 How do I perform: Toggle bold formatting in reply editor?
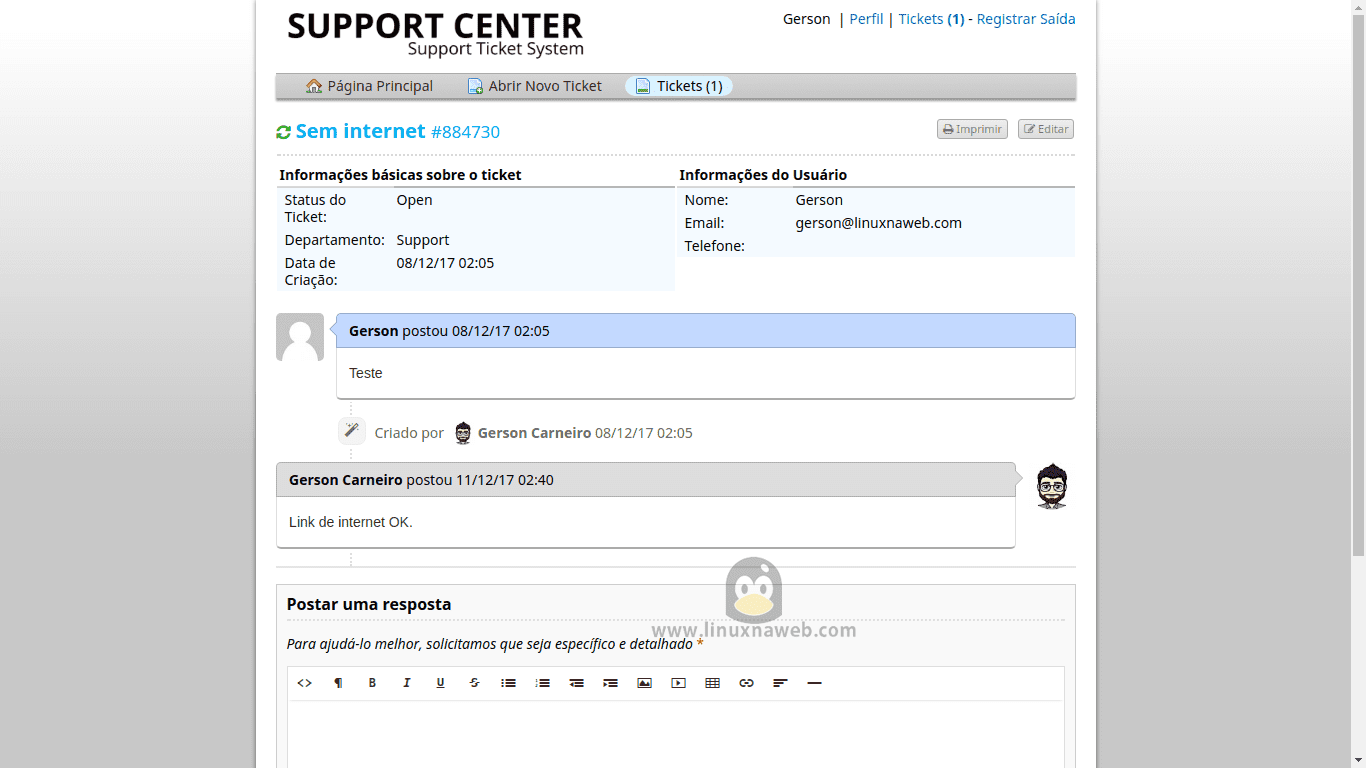(372, 683)
